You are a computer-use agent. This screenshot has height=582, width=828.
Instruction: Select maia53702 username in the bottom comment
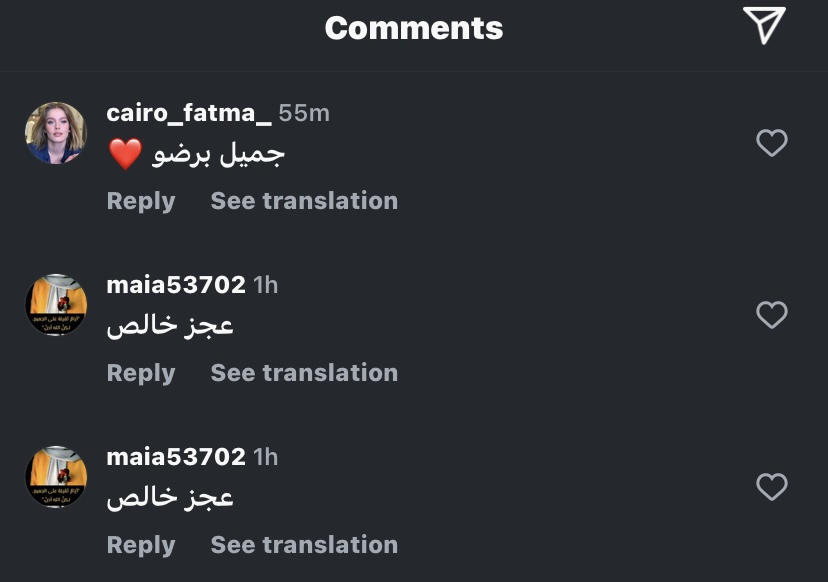(x=176, y=457)
